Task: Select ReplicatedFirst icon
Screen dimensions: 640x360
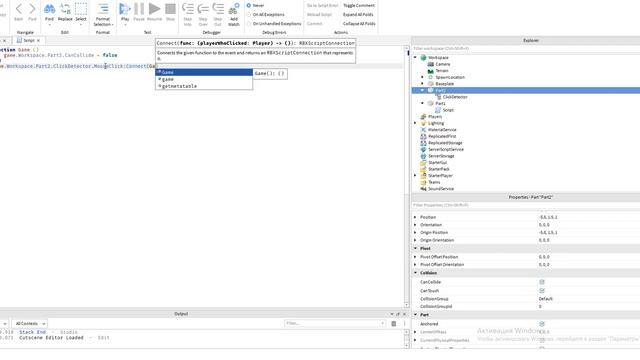Action: click(423, 136)
